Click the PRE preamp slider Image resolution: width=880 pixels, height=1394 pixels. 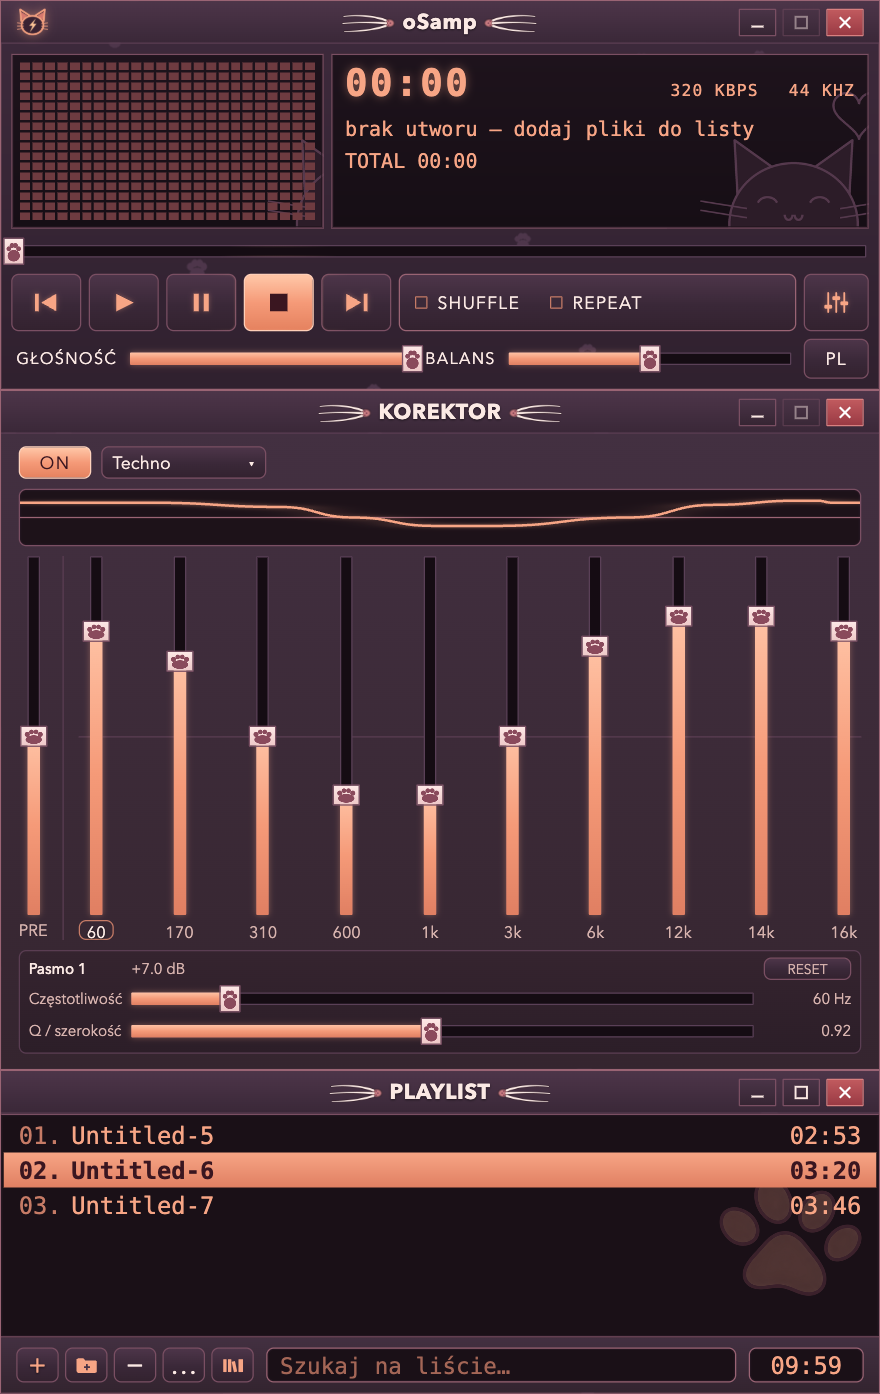click(x=34, y=736)
